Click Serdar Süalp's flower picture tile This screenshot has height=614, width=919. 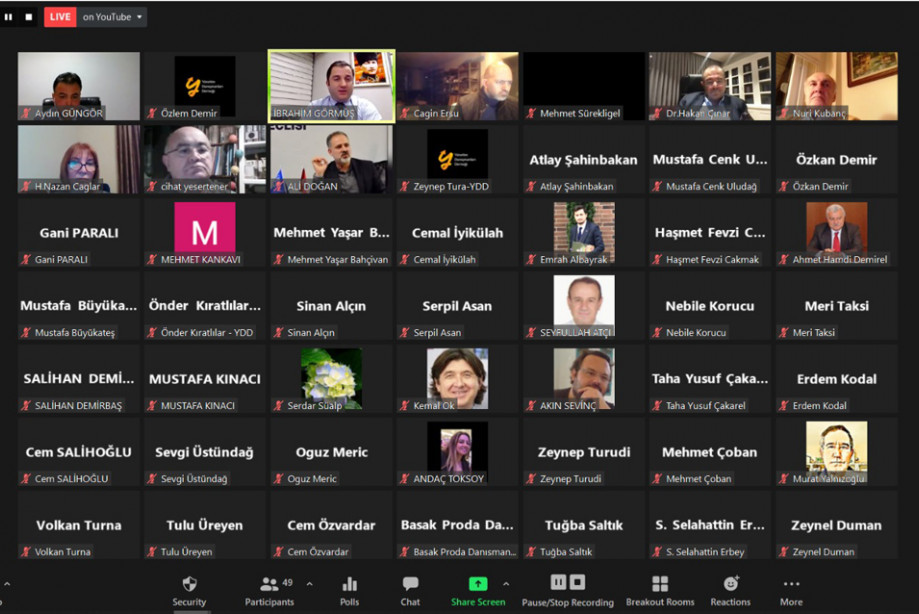pyautogui.click(x=331, y=379)
